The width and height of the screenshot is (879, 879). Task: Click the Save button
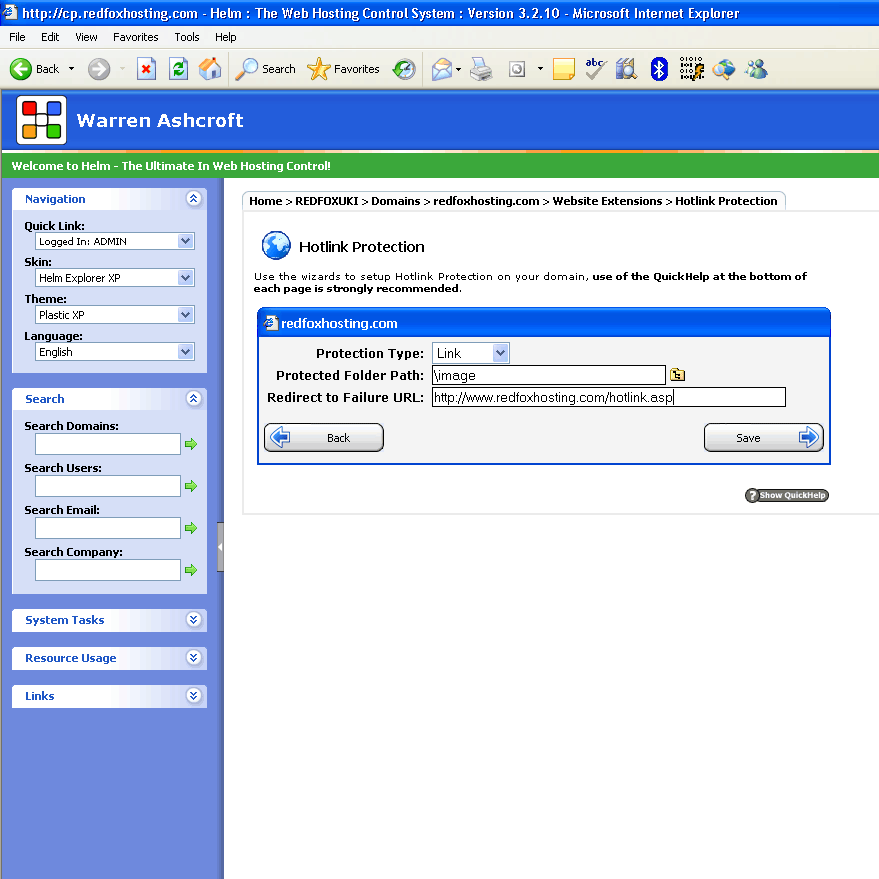[x=764, y=437]
